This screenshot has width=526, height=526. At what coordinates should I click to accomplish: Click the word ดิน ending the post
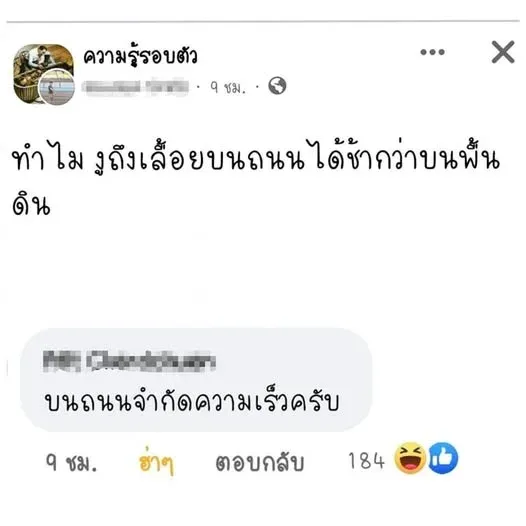[x=31, y=203]
